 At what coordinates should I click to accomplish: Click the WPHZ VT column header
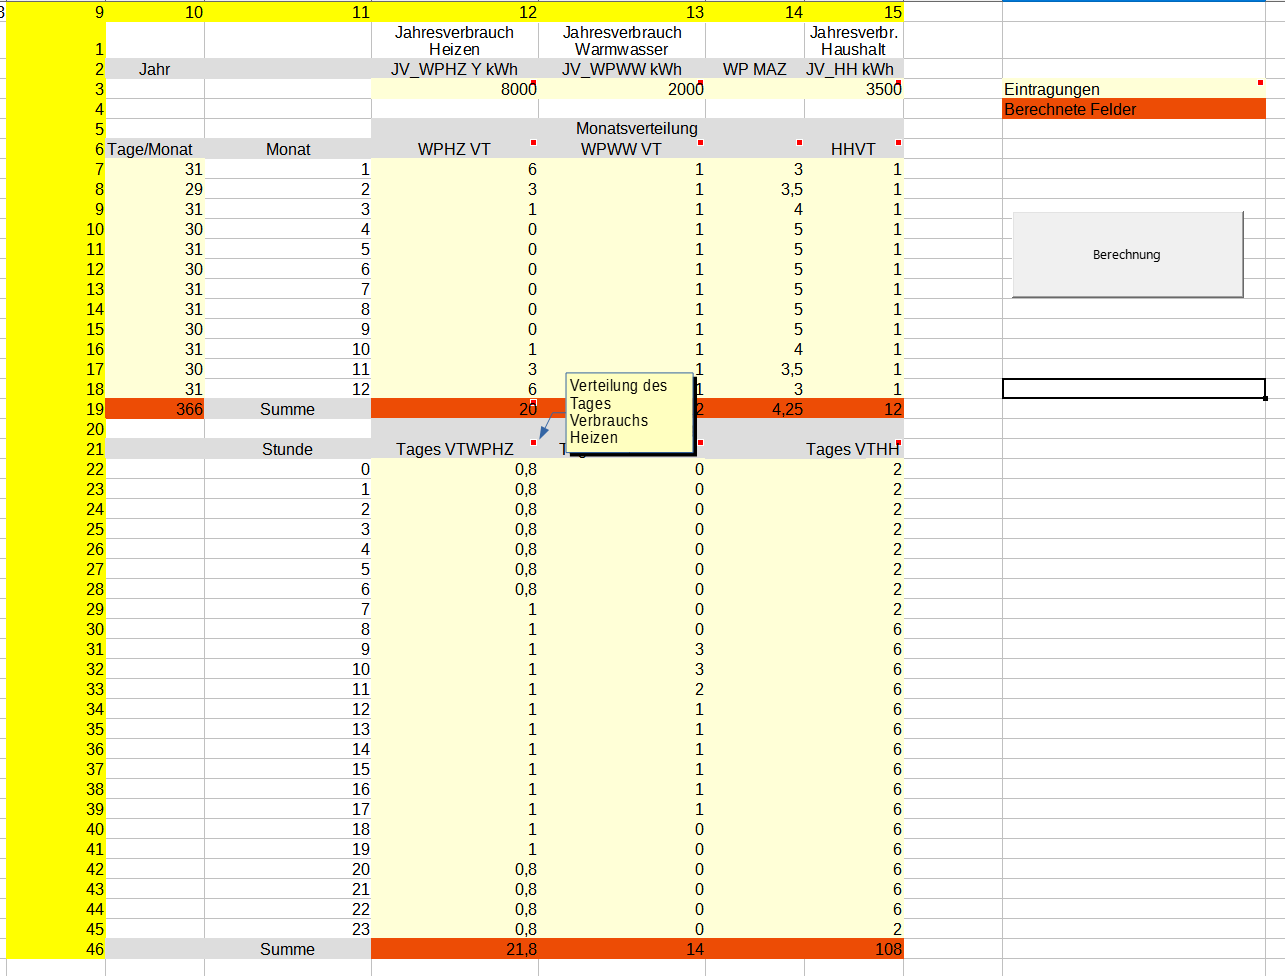click(454, 149)
